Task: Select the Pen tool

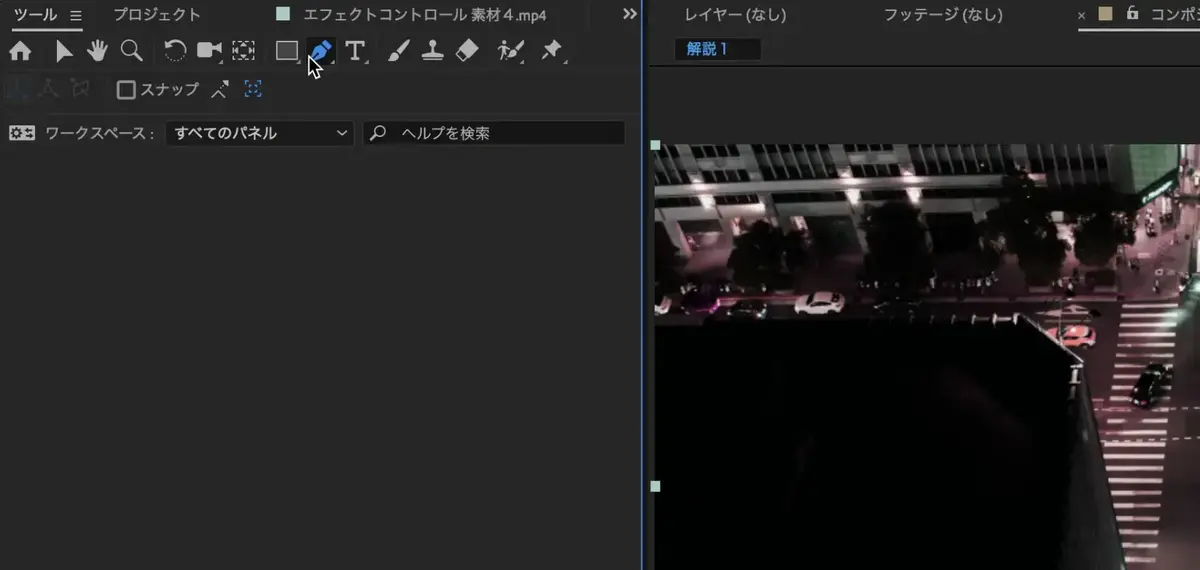Action: tap(321, 50)
